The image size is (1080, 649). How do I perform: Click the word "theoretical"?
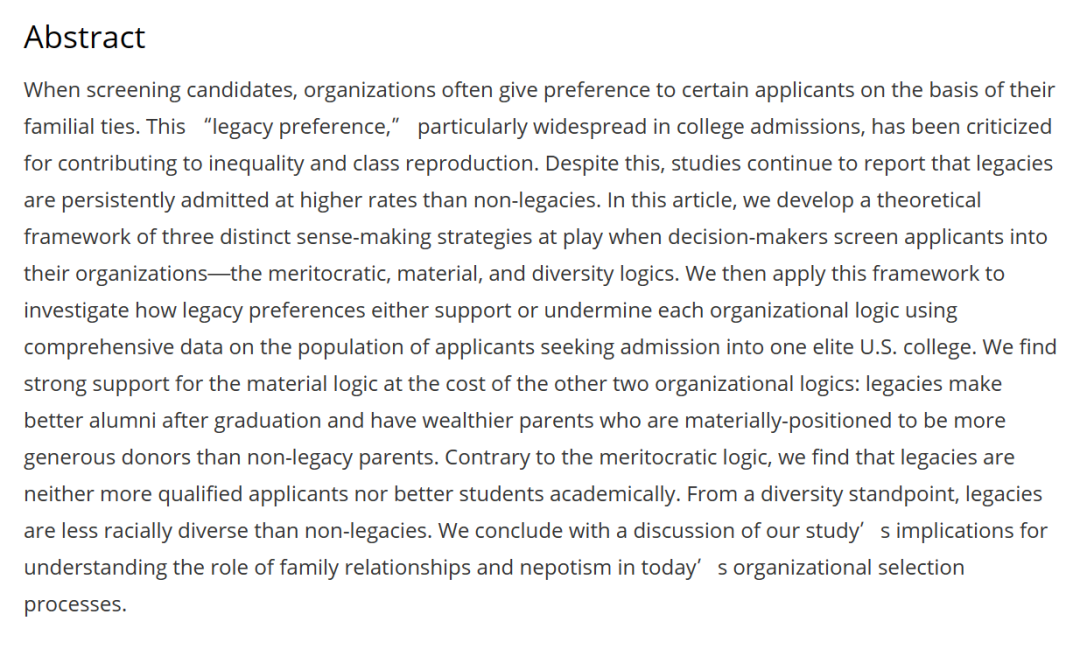928,200
